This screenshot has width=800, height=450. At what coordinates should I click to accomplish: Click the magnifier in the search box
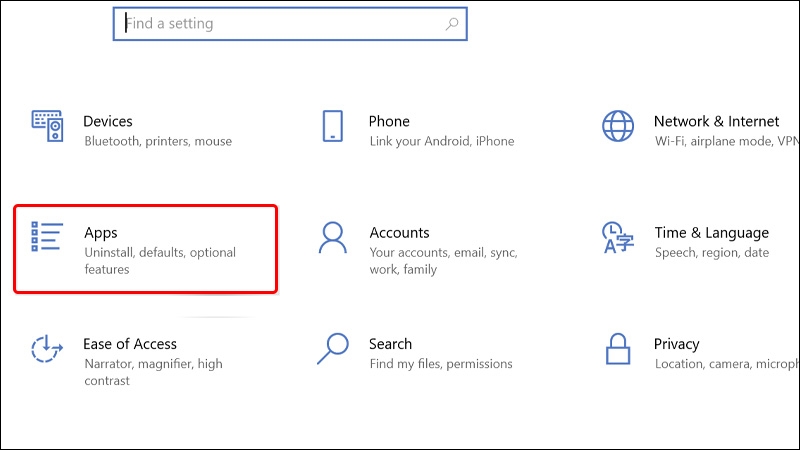pyautogui.click(x=452, y=23)
